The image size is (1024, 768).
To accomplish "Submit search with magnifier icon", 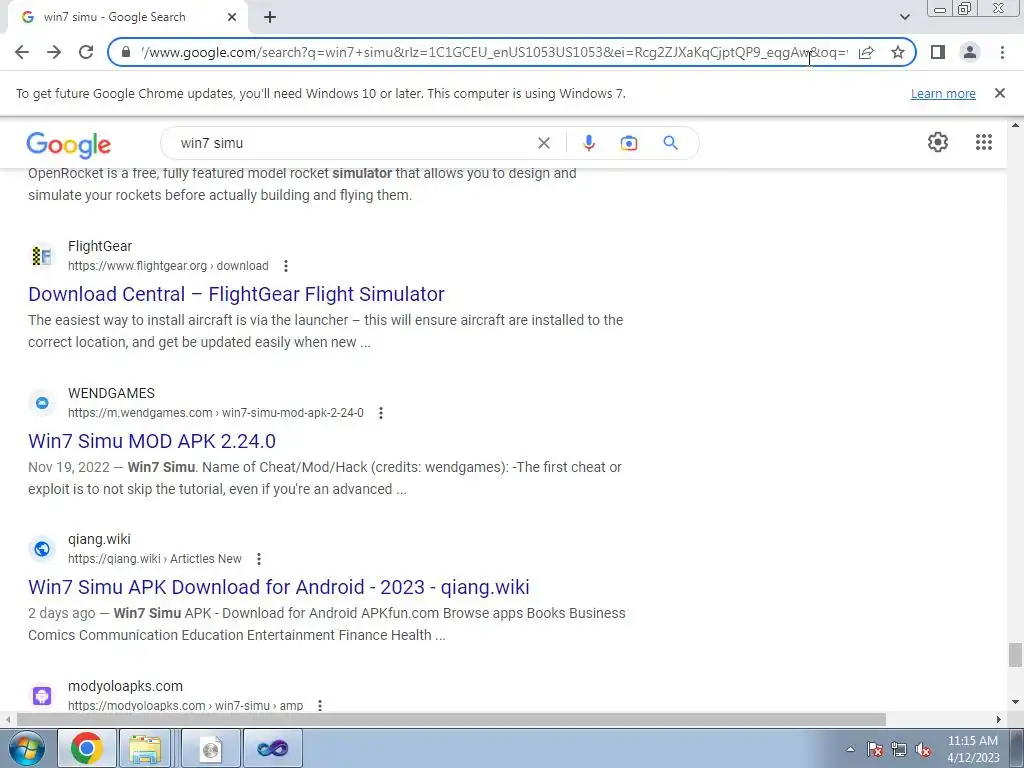I will tap(671, 143).
